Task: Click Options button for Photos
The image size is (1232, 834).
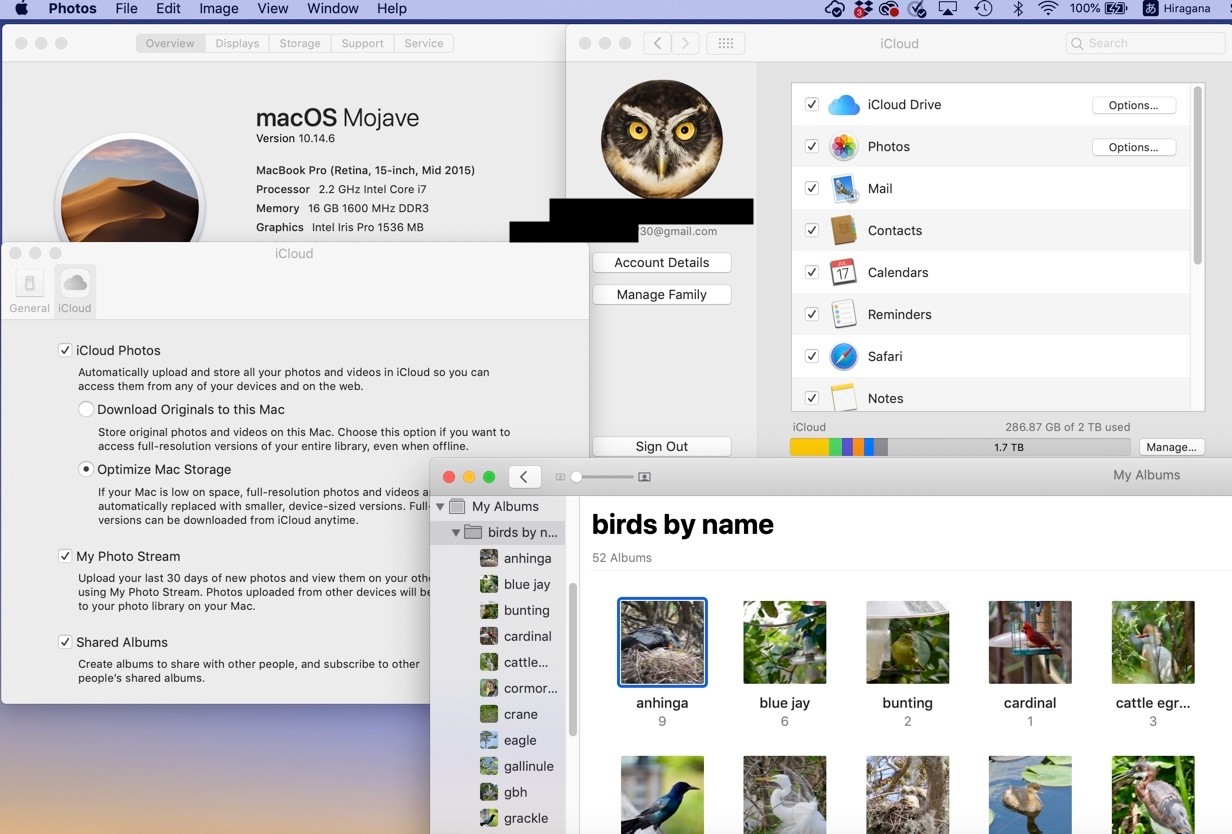Action: (1133, 147)
